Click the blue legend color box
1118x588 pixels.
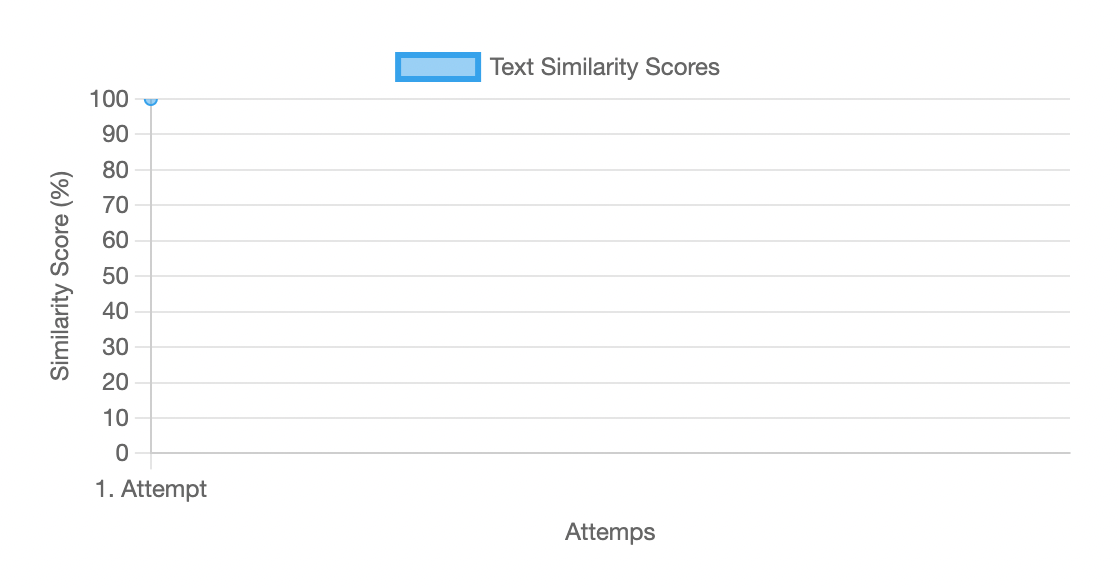coord(437,67)
